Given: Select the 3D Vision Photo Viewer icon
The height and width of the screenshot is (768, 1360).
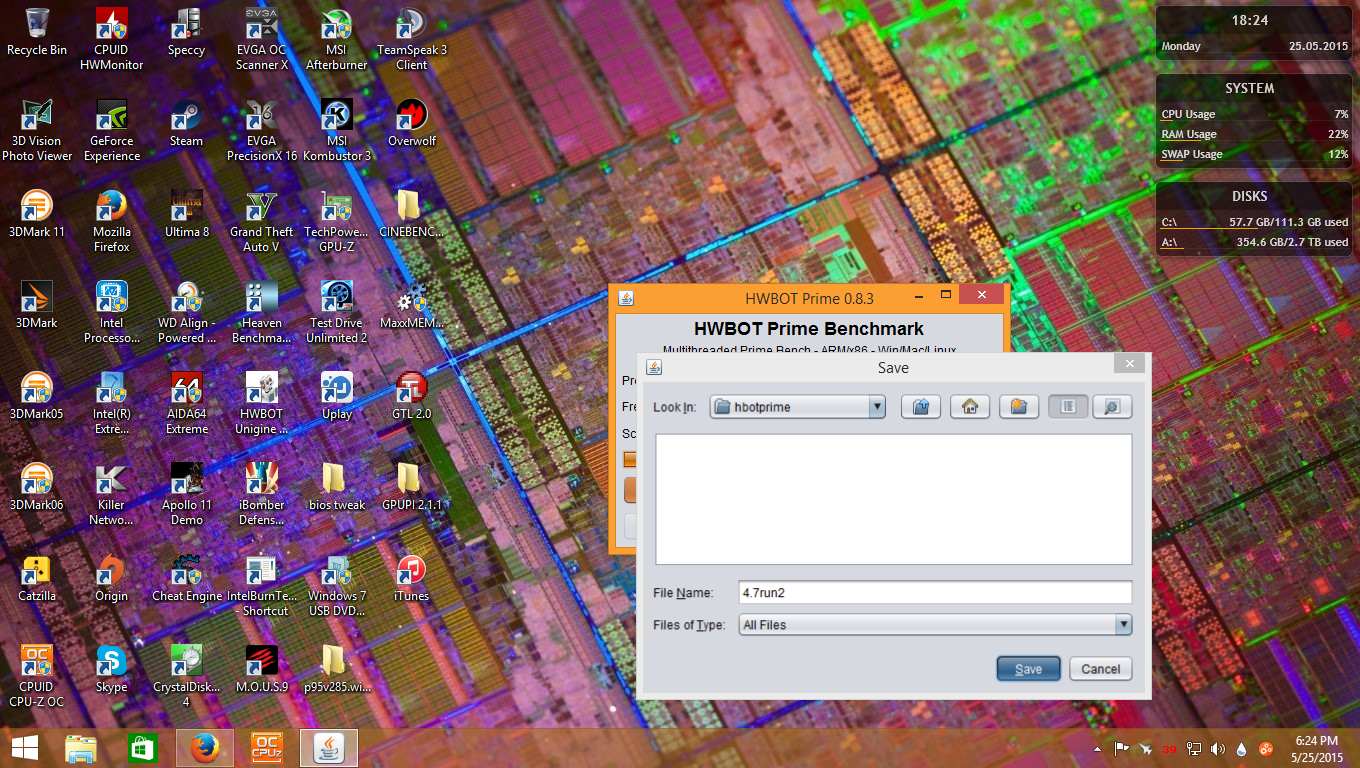Looking at the screenshot, I should click(x=37, y=130).
